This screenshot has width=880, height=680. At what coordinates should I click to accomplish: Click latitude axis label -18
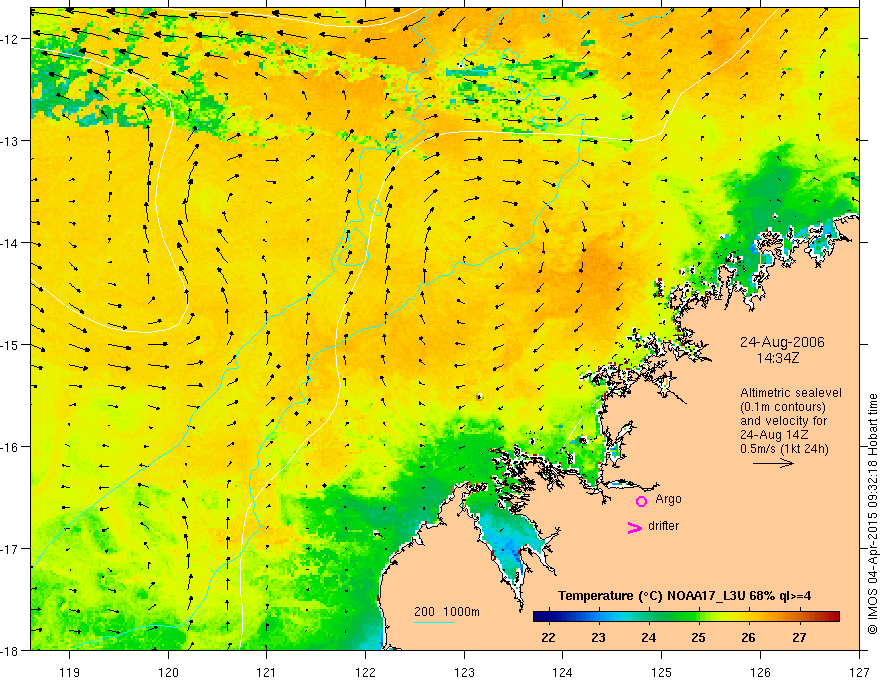(11, 651)
